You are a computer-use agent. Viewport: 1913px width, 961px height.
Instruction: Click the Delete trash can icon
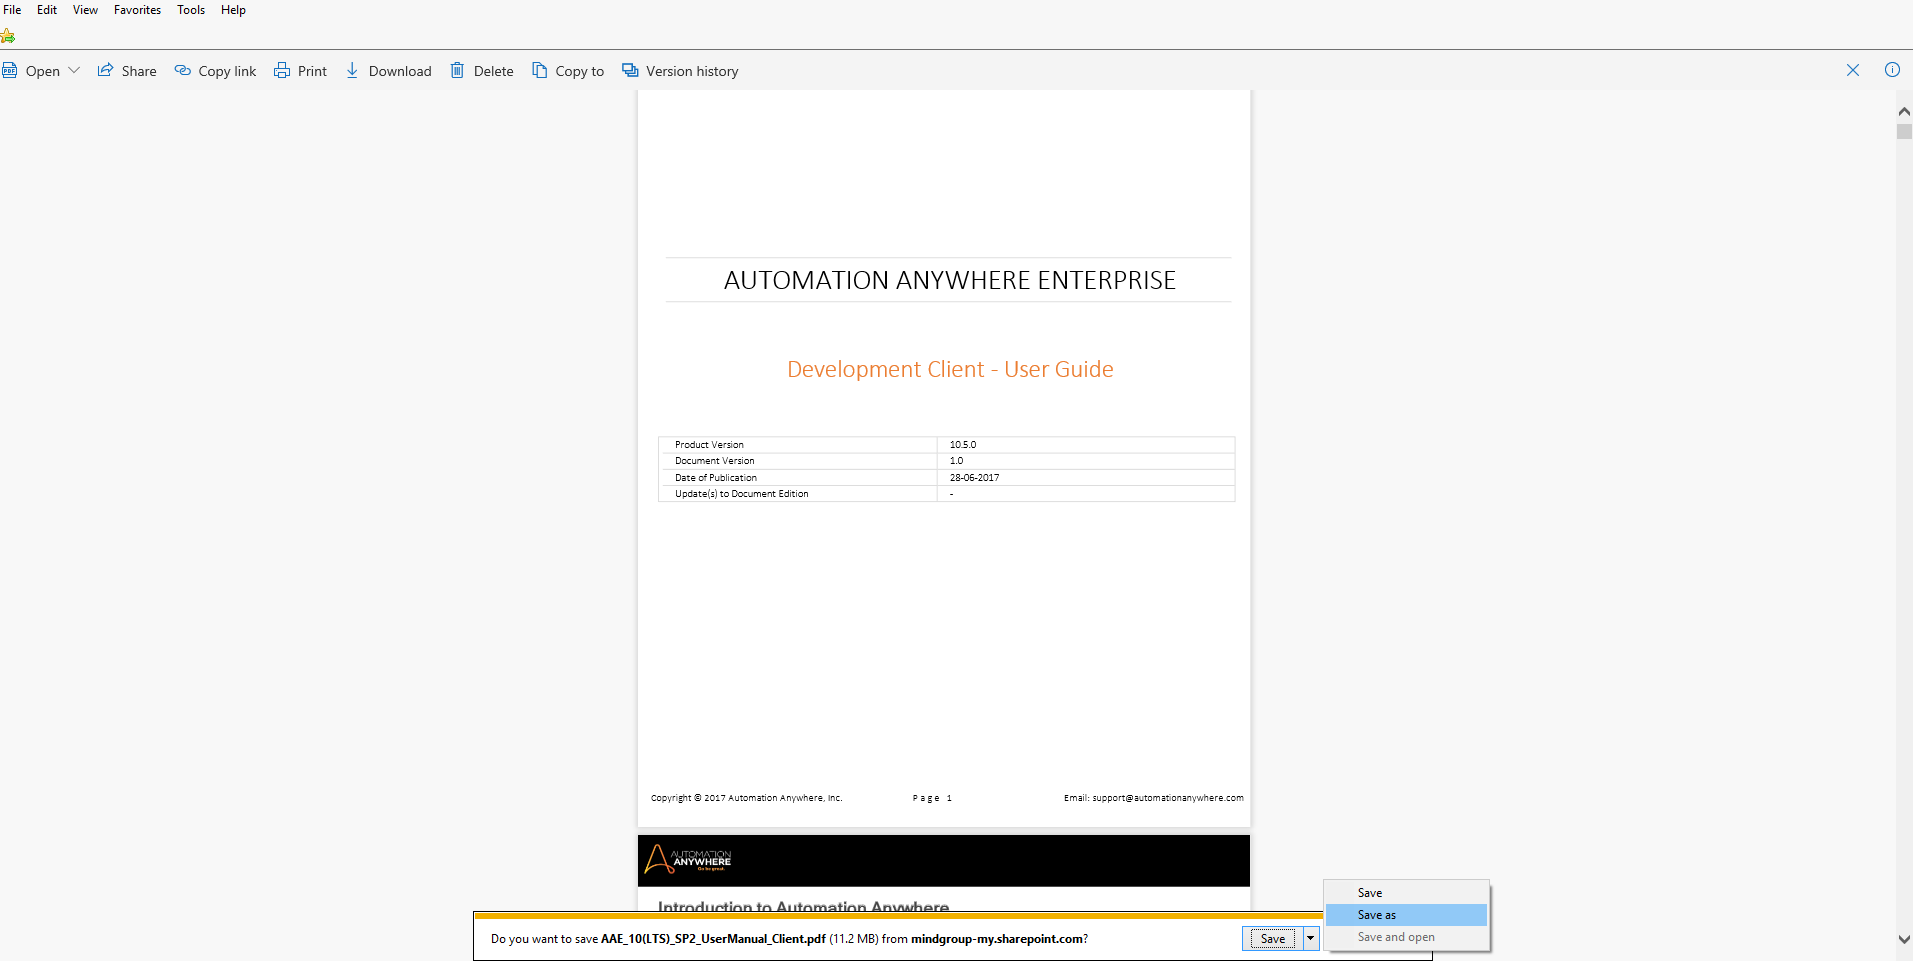point(457,71)
